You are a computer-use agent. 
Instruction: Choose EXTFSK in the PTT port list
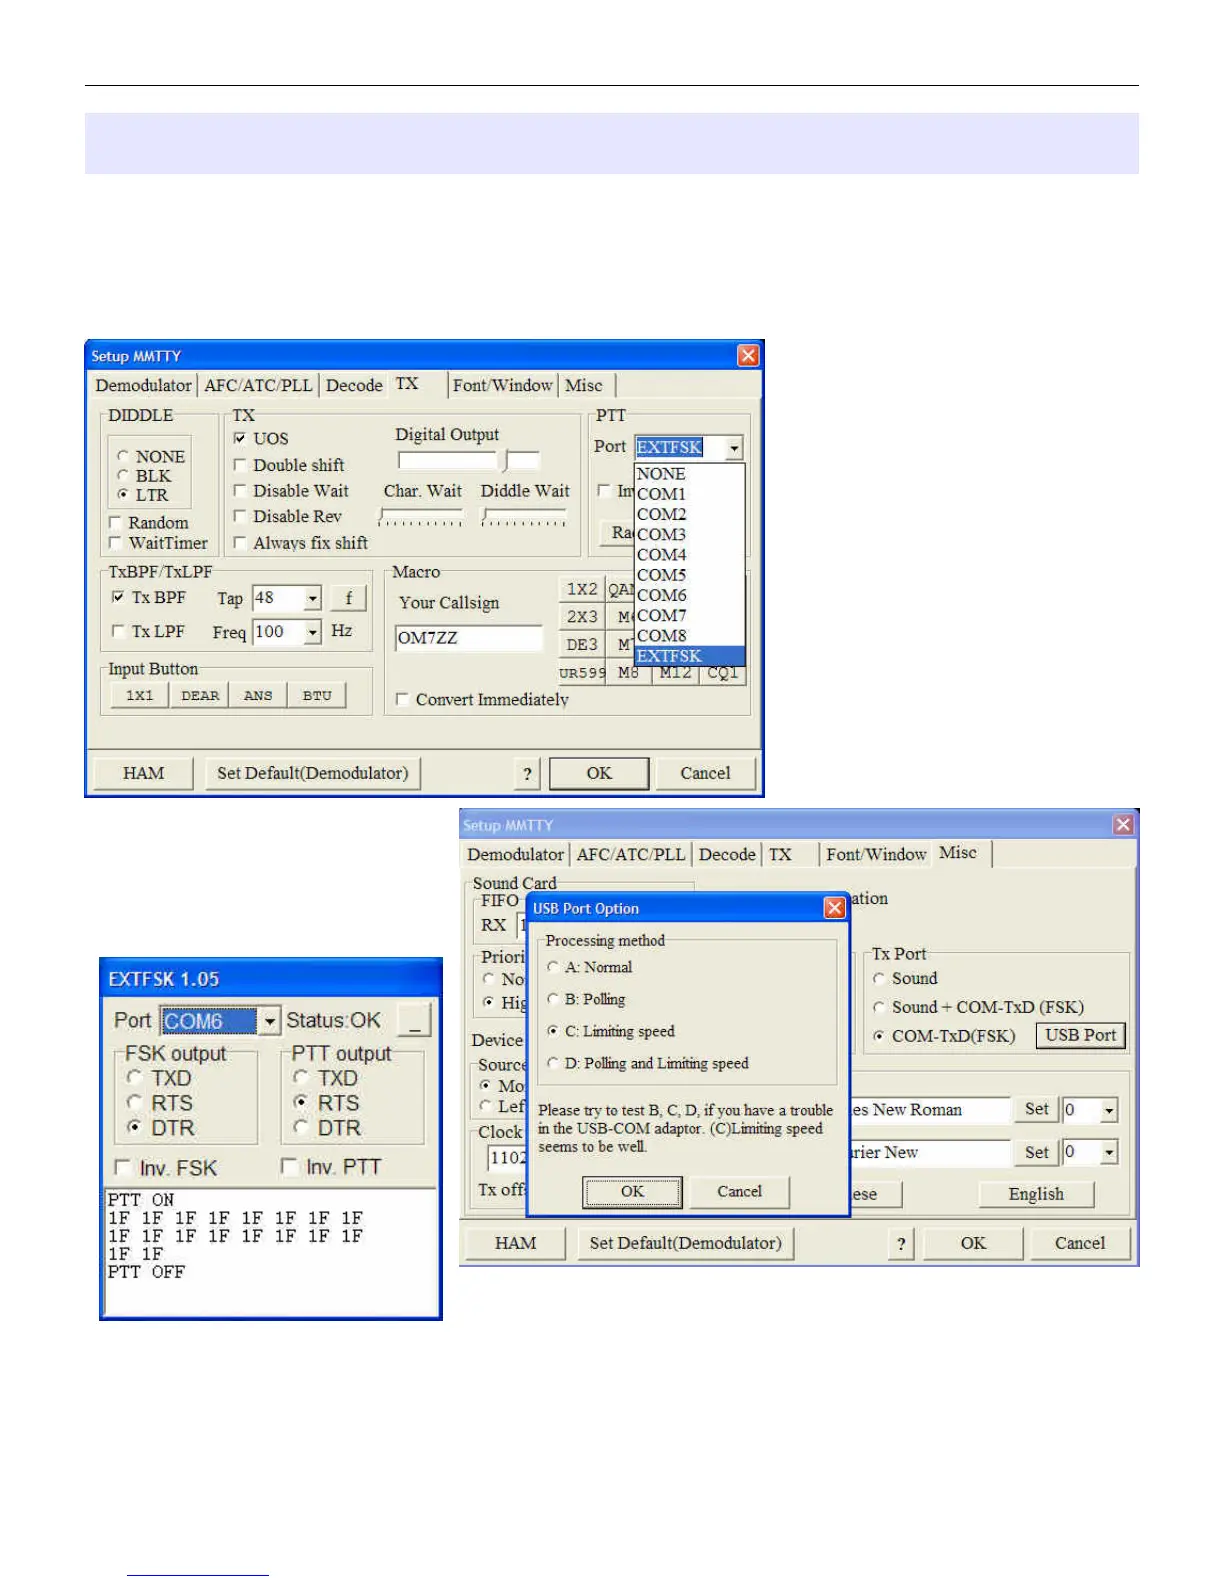pos(690,656)
